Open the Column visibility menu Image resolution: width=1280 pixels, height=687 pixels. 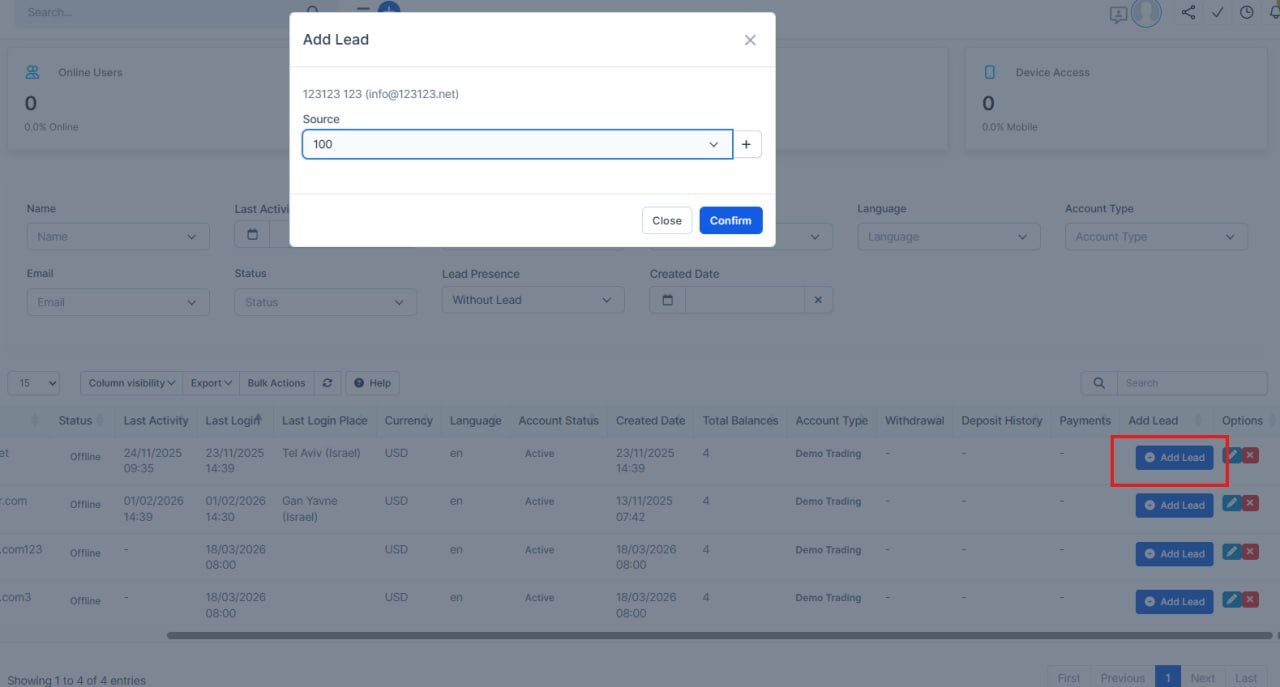coord(131,383)
